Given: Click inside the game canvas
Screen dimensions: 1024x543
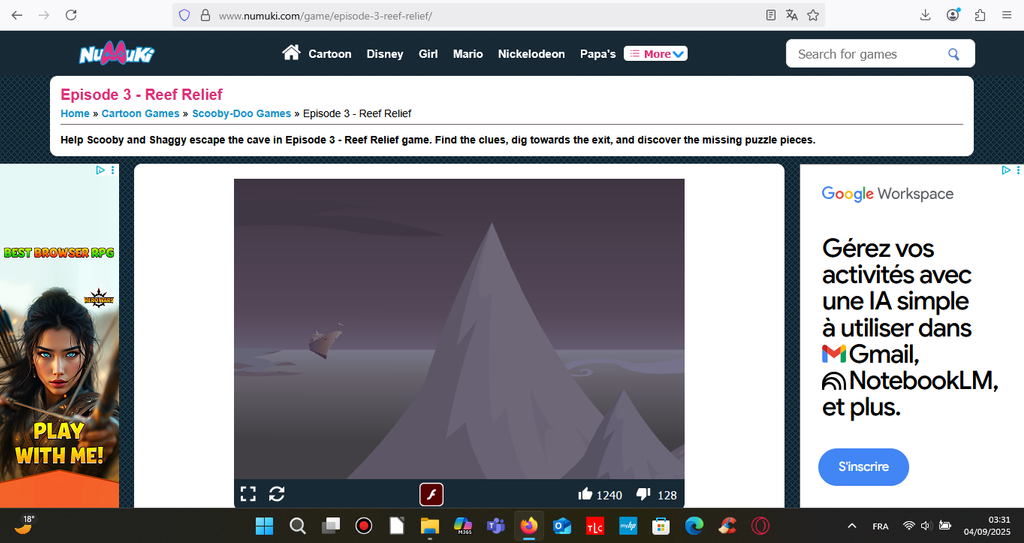Looking at the screenshot, I should 459,329.
